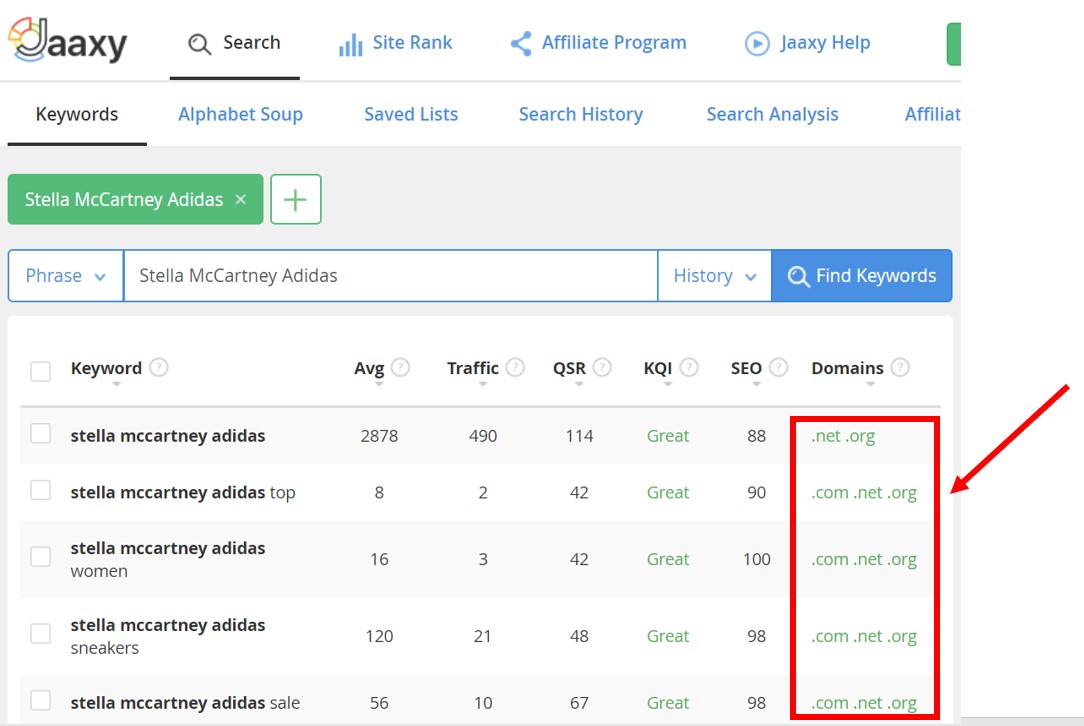The width and height of the screenshot is (1084, 726).
Task: Click '.net .org' domains for first row
Action: coord(843,436)
